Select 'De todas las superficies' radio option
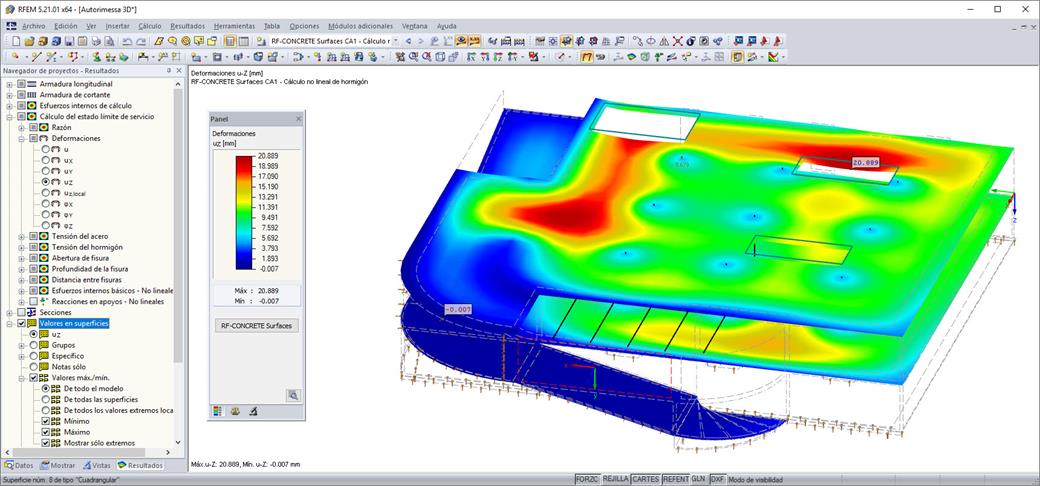Viewport: 1040px width, 486px height. [46, 399]
